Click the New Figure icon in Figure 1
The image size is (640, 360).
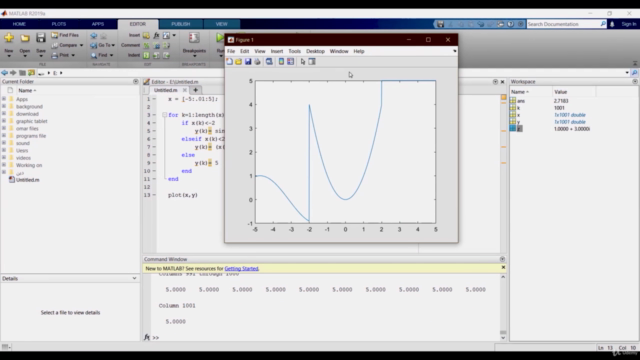tap(229, 62)
